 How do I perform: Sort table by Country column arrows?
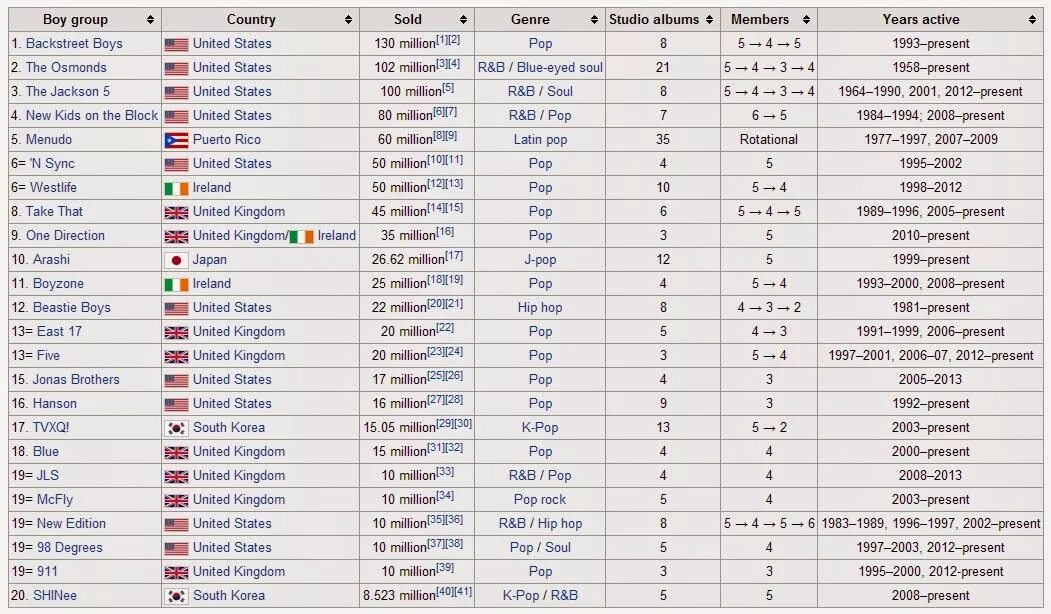(x=348, y=19)
